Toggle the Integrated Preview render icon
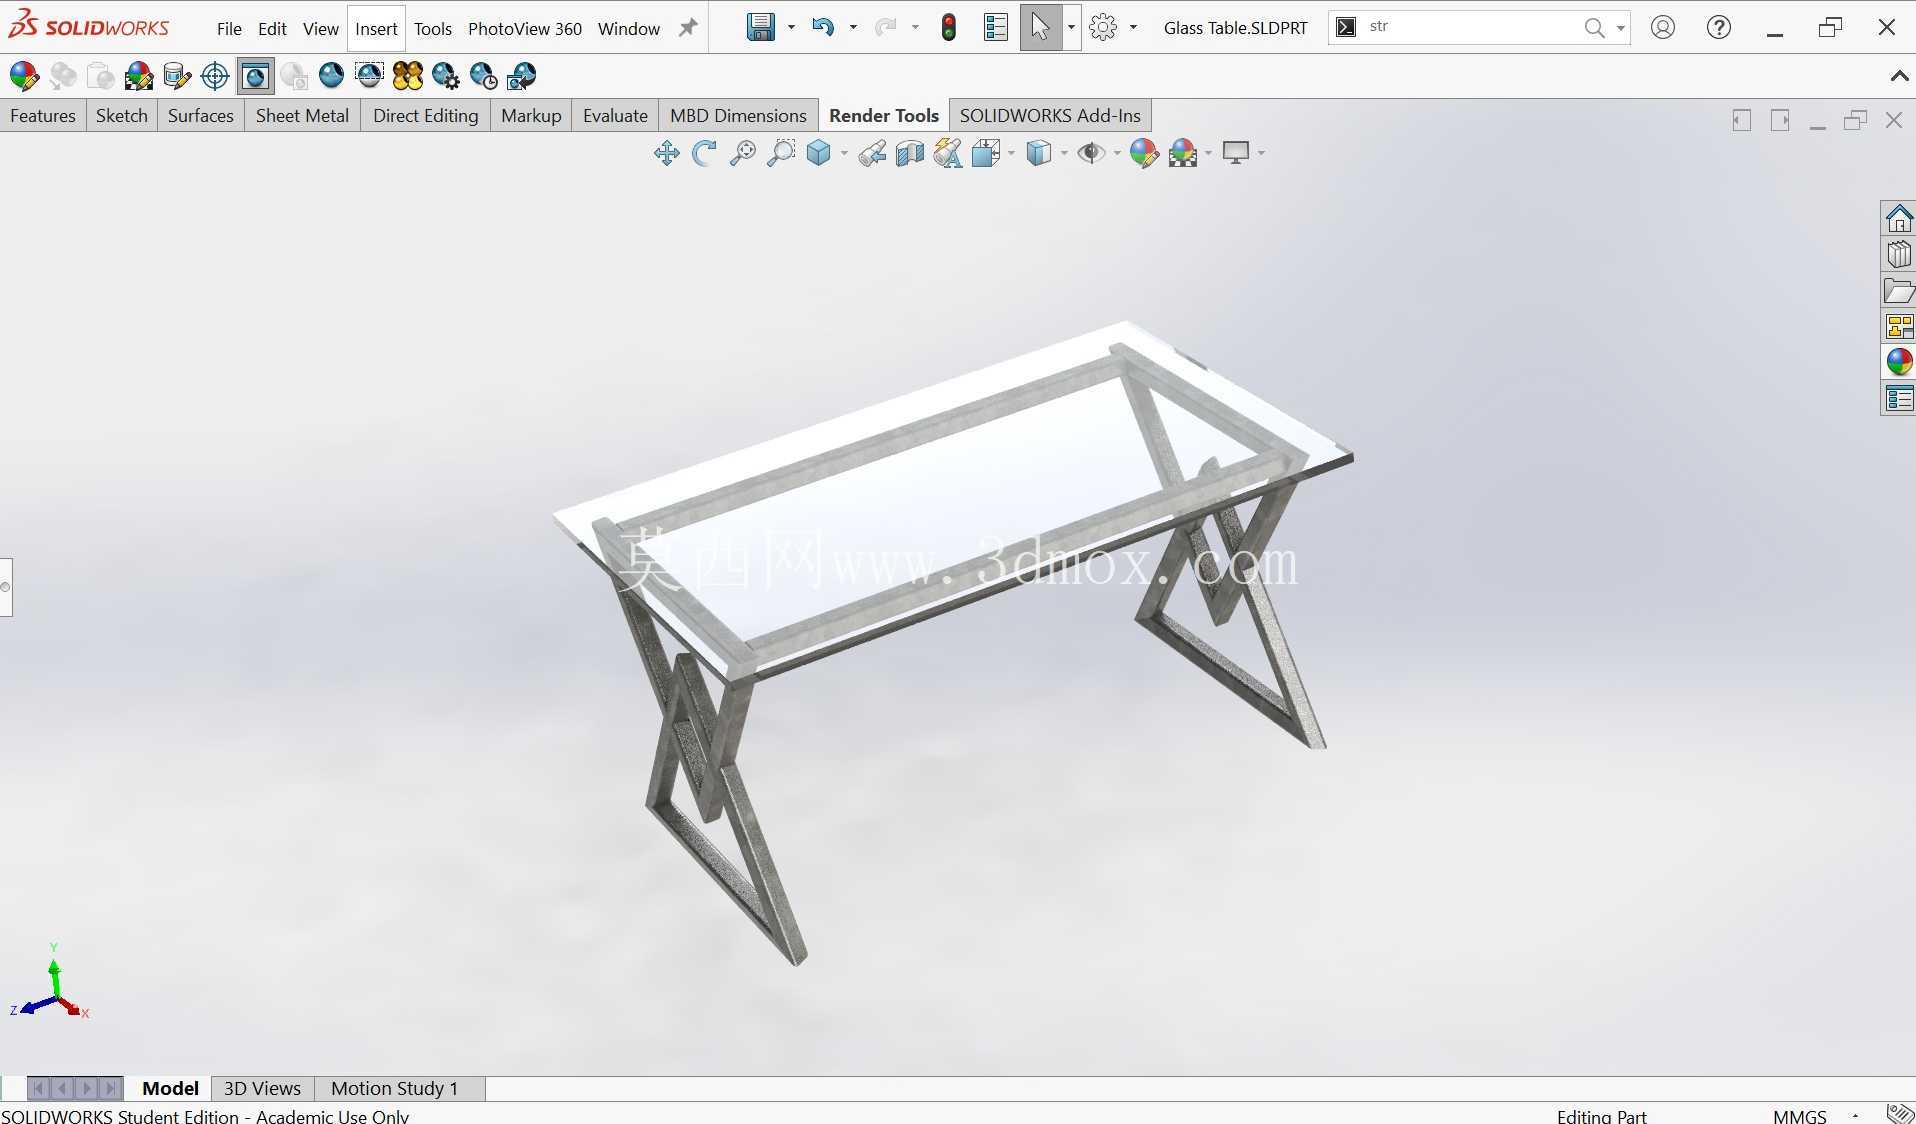 255,76
